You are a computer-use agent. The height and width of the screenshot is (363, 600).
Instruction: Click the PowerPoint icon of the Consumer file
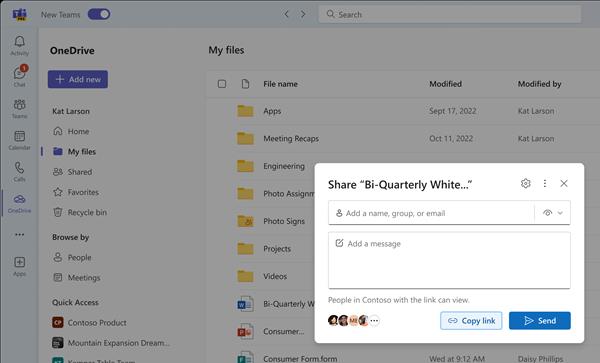(x=245, y=332)
